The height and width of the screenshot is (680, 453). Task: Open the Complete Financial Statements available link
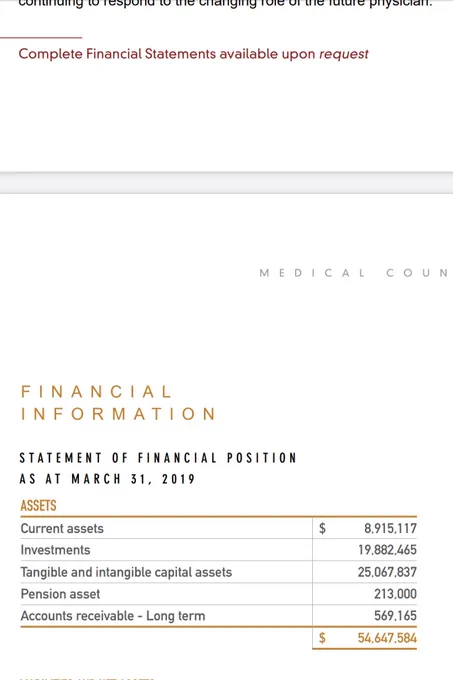193,54
